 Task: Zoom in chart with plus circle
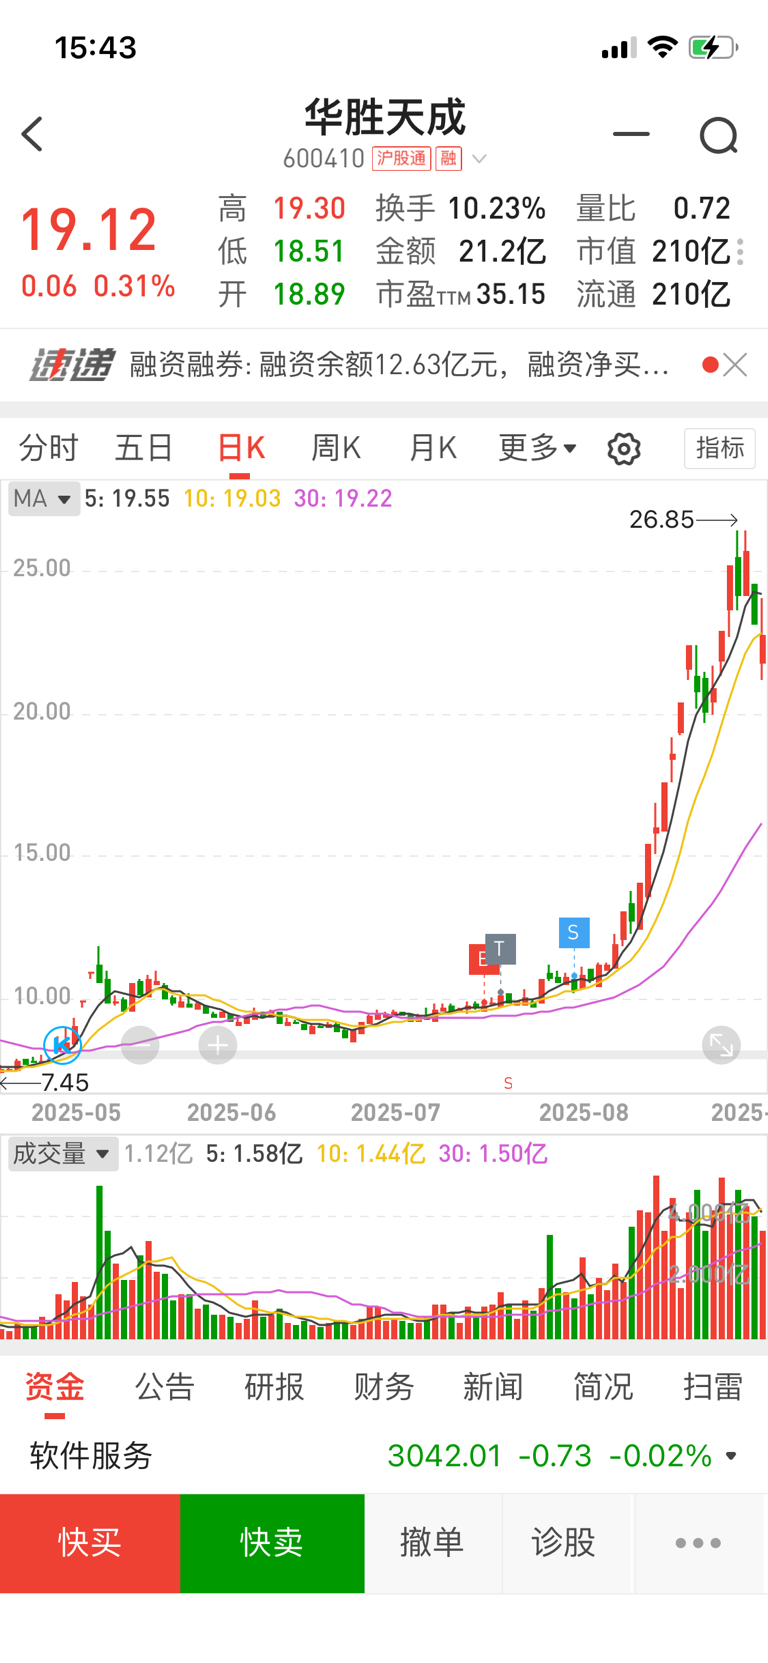click(218, 1046)
